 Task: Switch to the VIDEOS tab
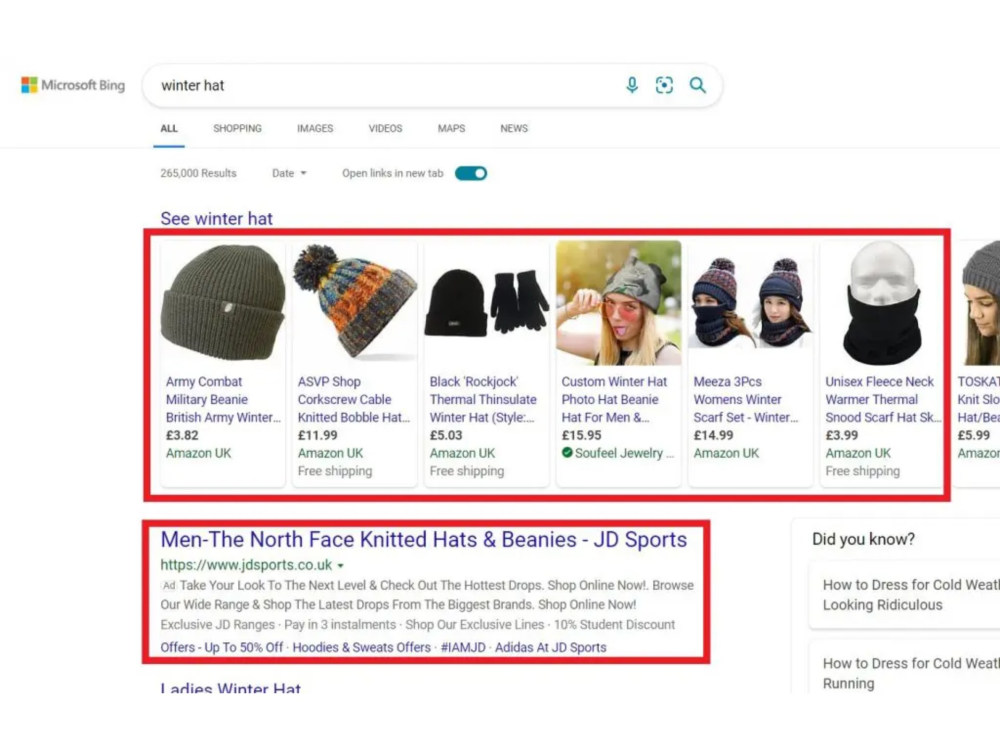385,128
